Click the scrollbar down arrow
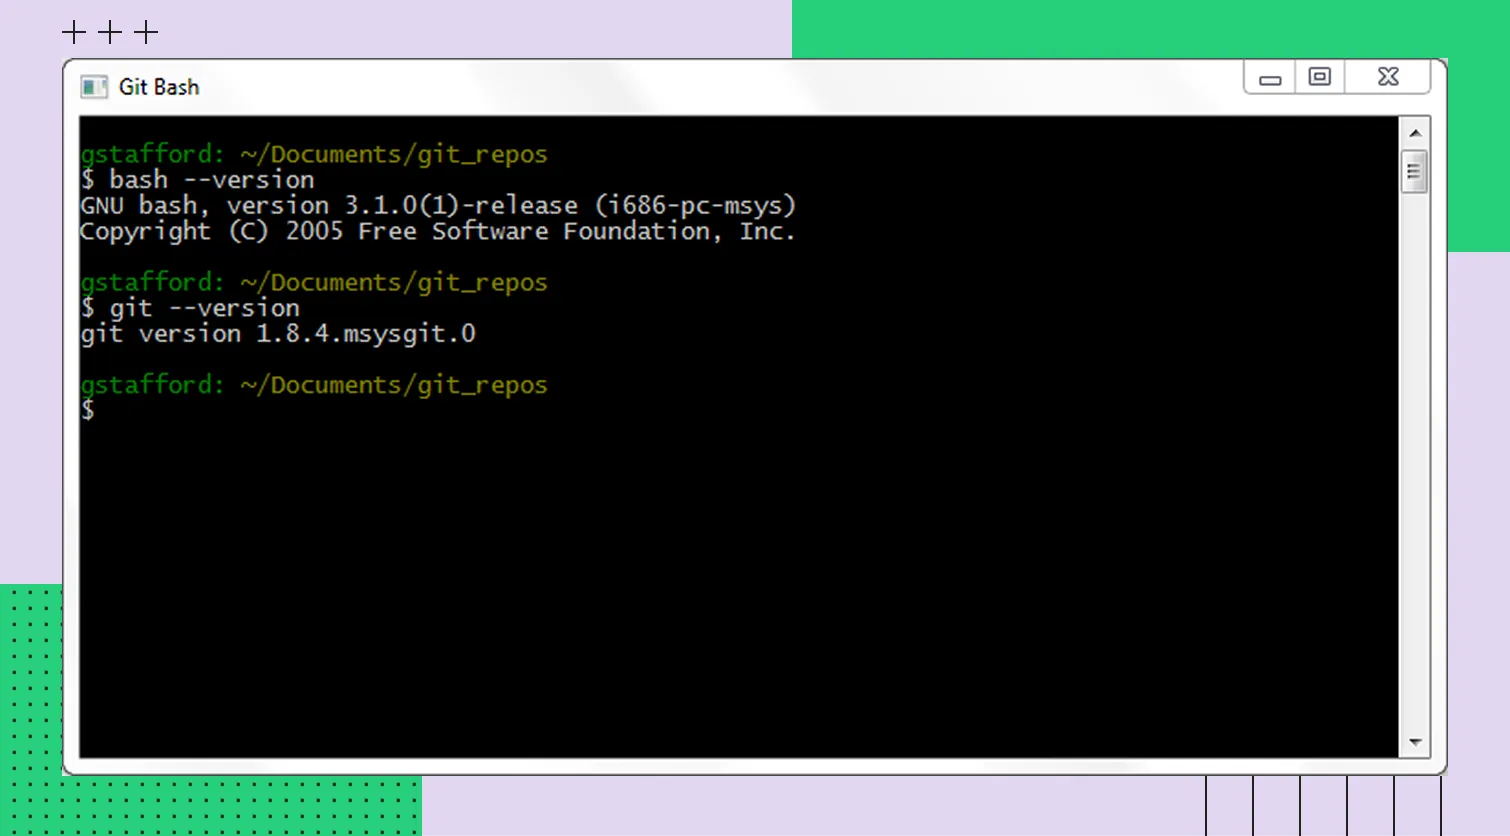The image size is (1510, 836). coord(1415,742)
